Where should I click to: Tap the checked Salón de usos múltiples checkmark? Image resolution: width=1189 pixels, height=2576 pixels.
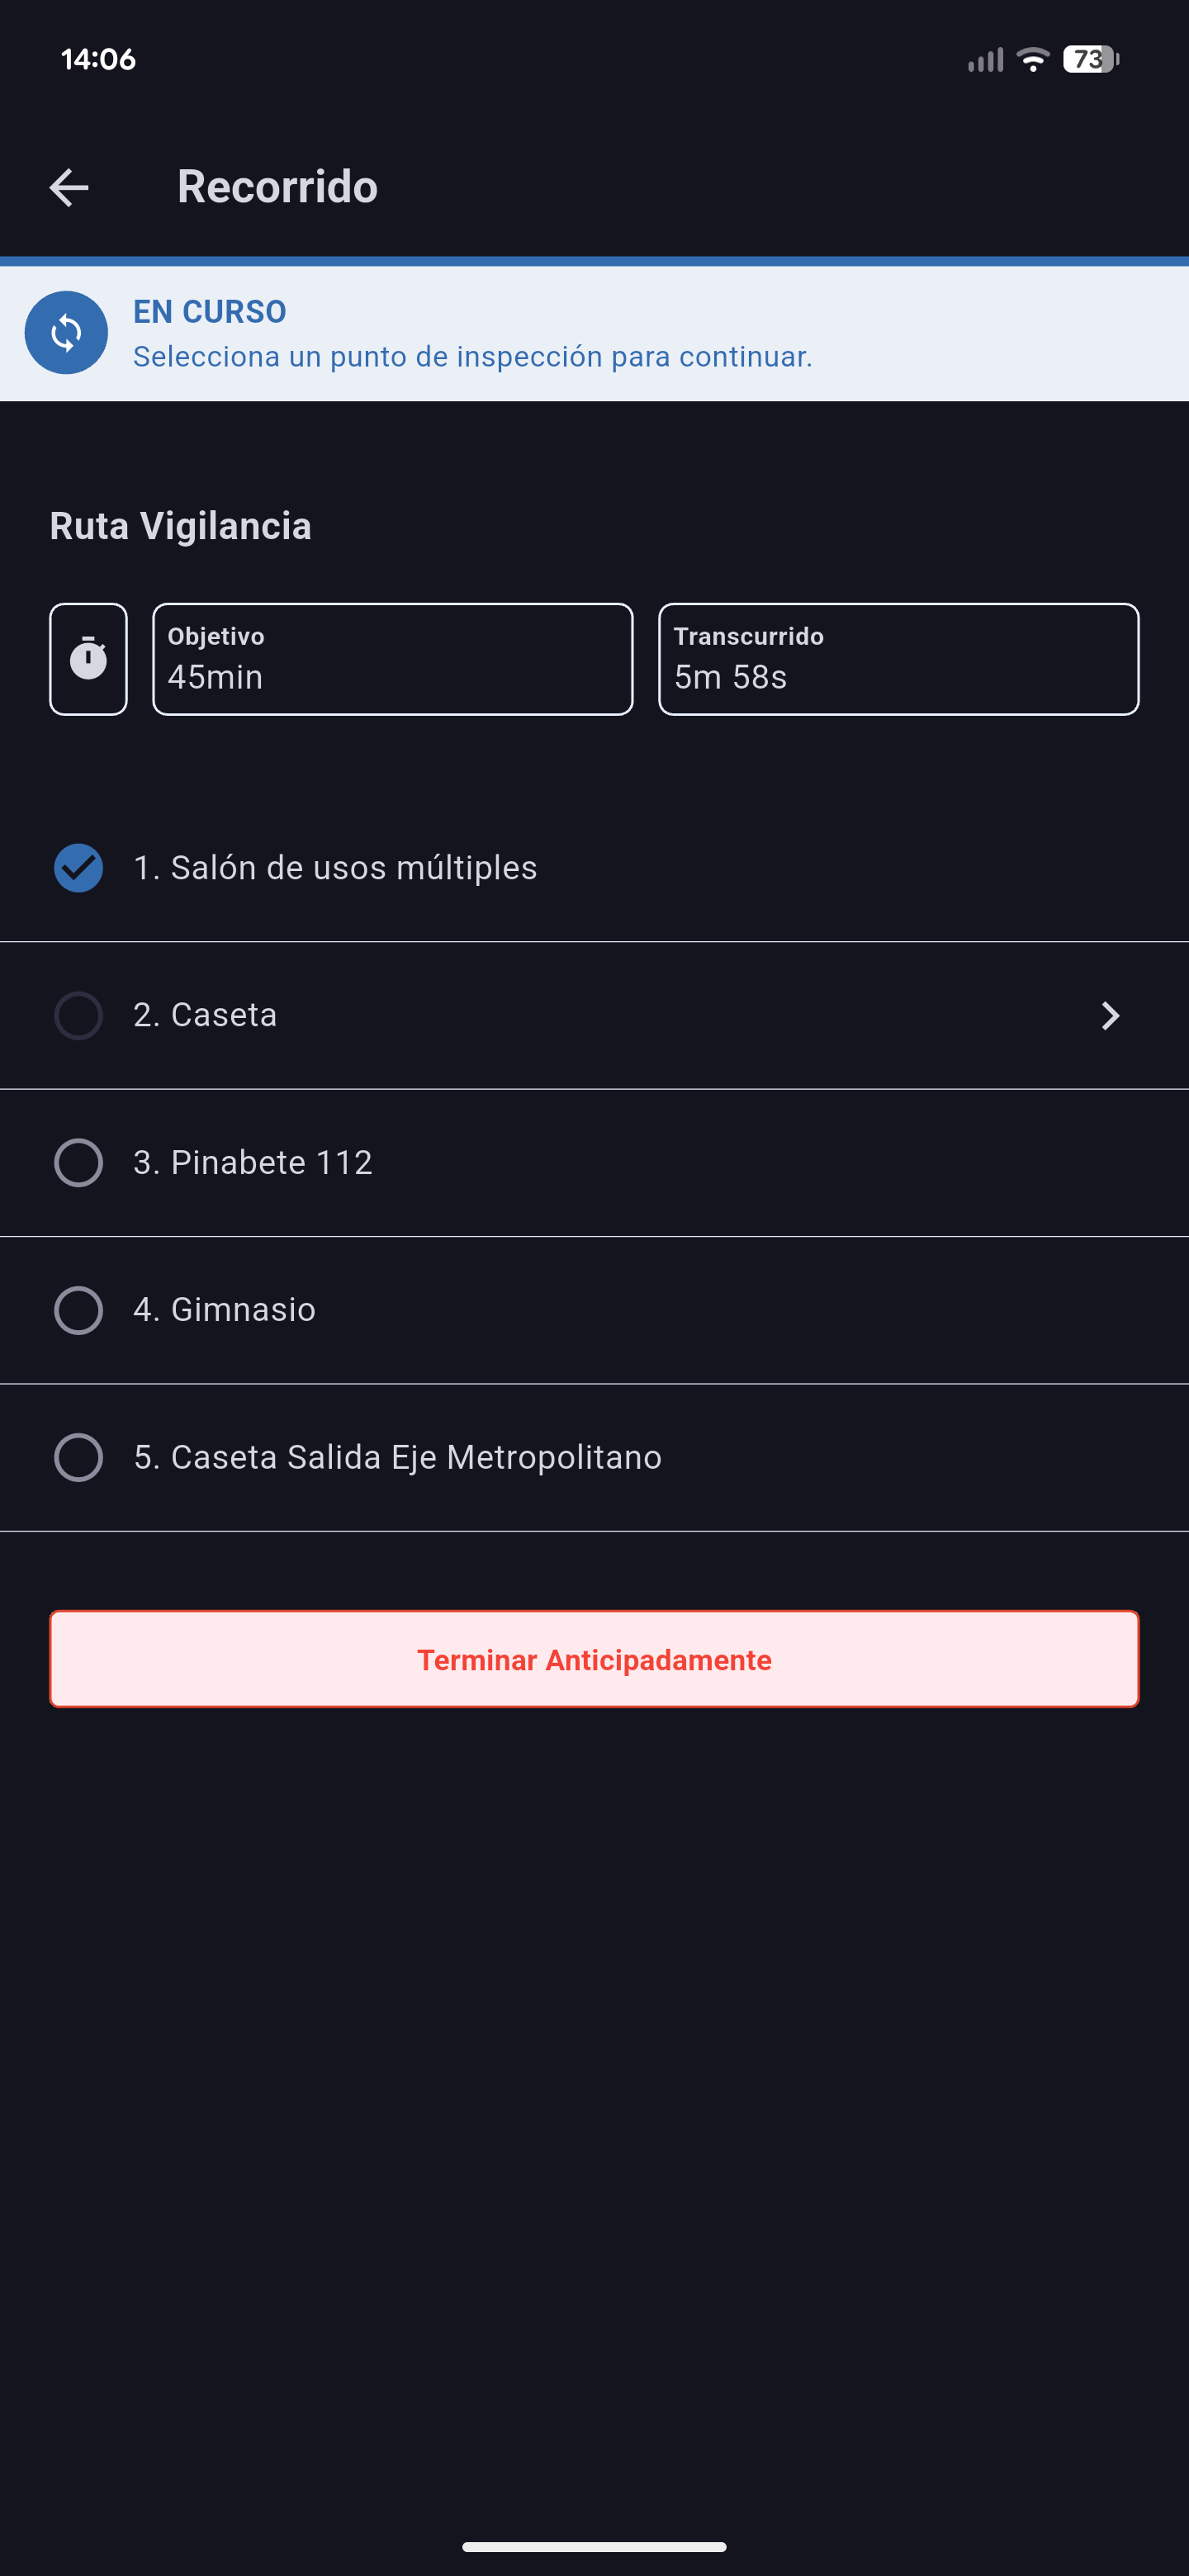pyautogui.click(x=78, y=868)
